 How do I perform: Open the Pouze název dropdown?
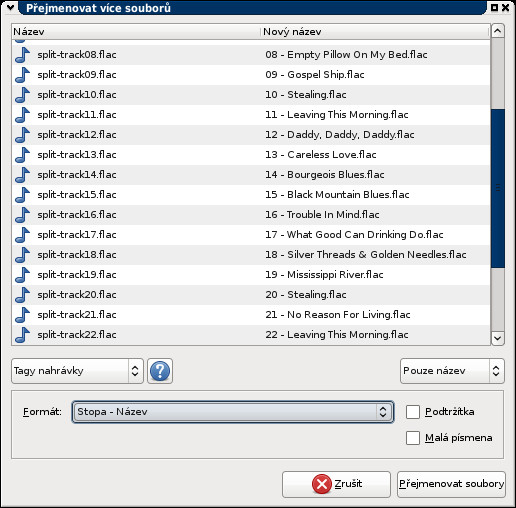coord(452,371)
